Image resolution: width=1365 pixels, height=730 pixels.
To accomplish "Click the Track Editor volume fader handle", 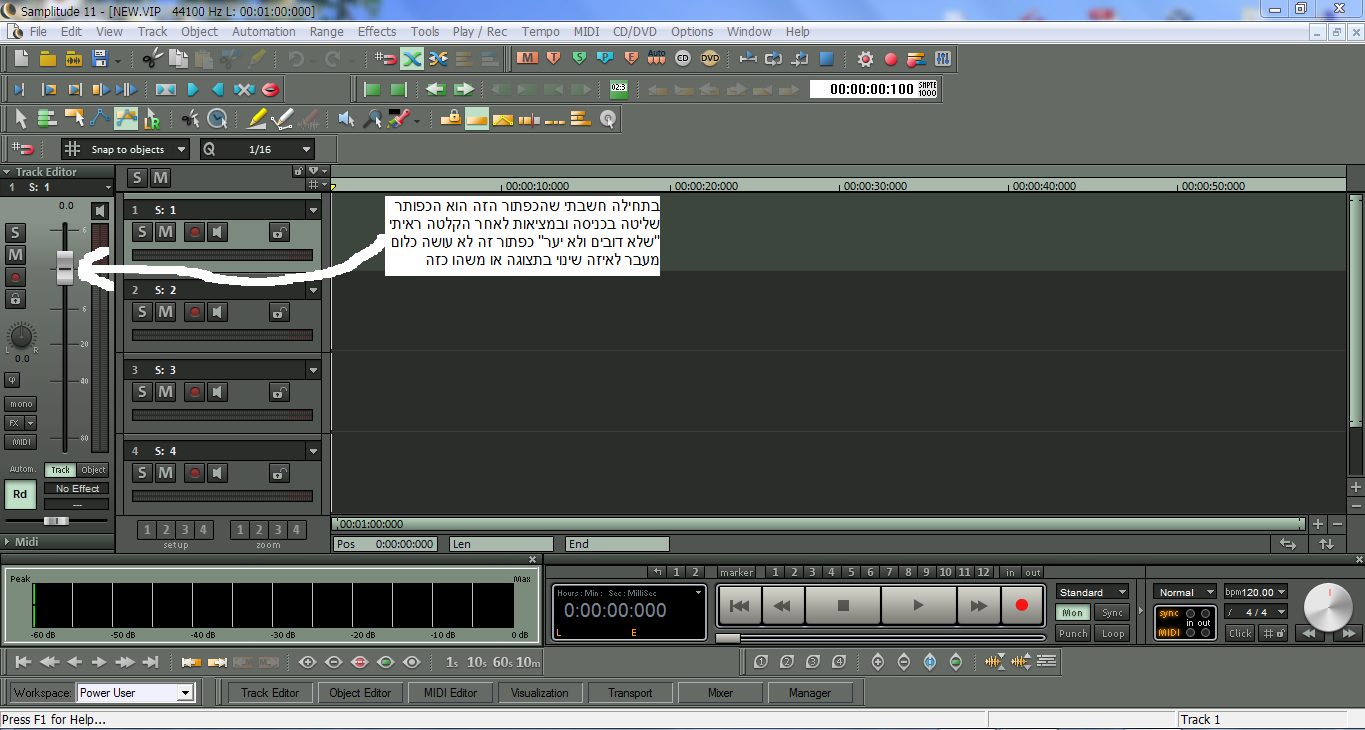I will (65, 268).
